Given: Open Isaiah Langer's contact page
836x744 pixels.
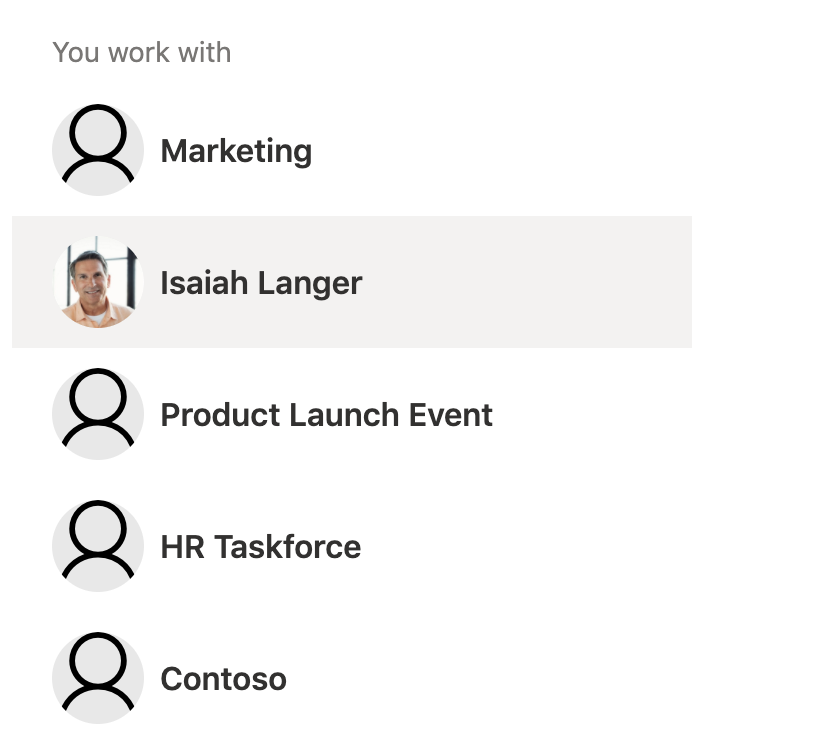Looking at the screenshot, I should [x=261, y=282].
